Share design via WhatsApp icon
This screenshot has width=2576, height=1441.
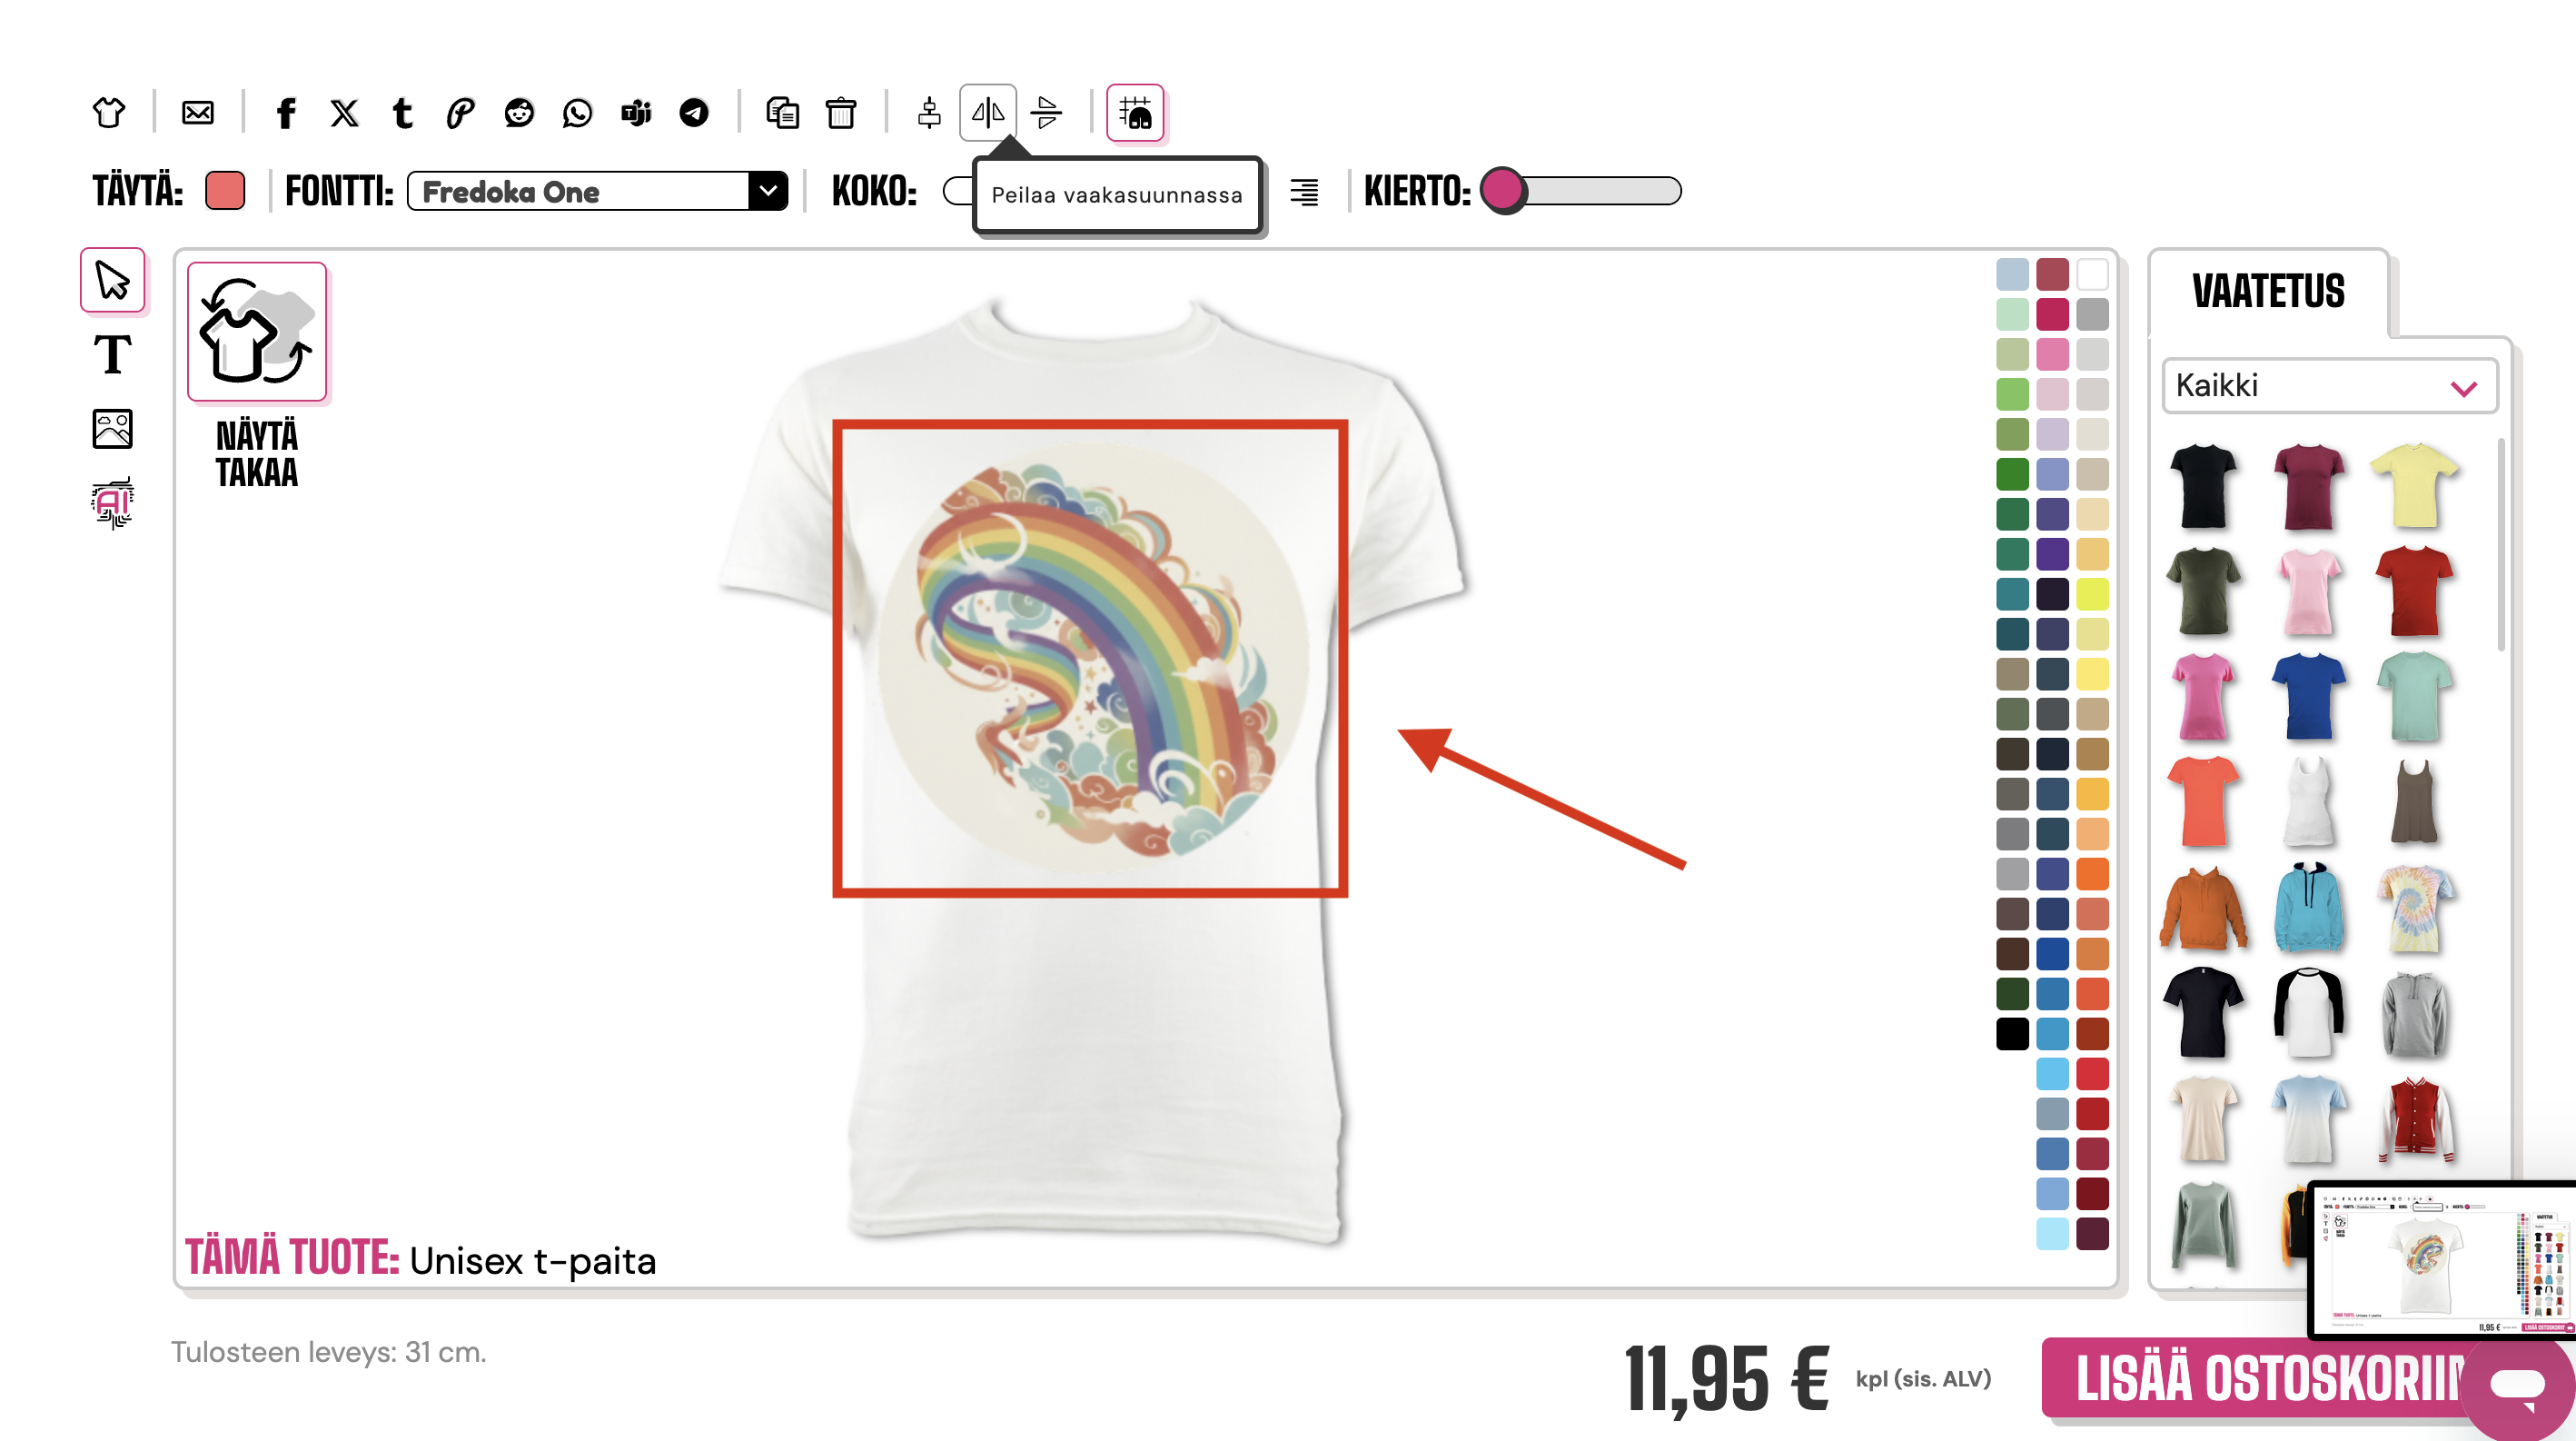pos(577,112)
